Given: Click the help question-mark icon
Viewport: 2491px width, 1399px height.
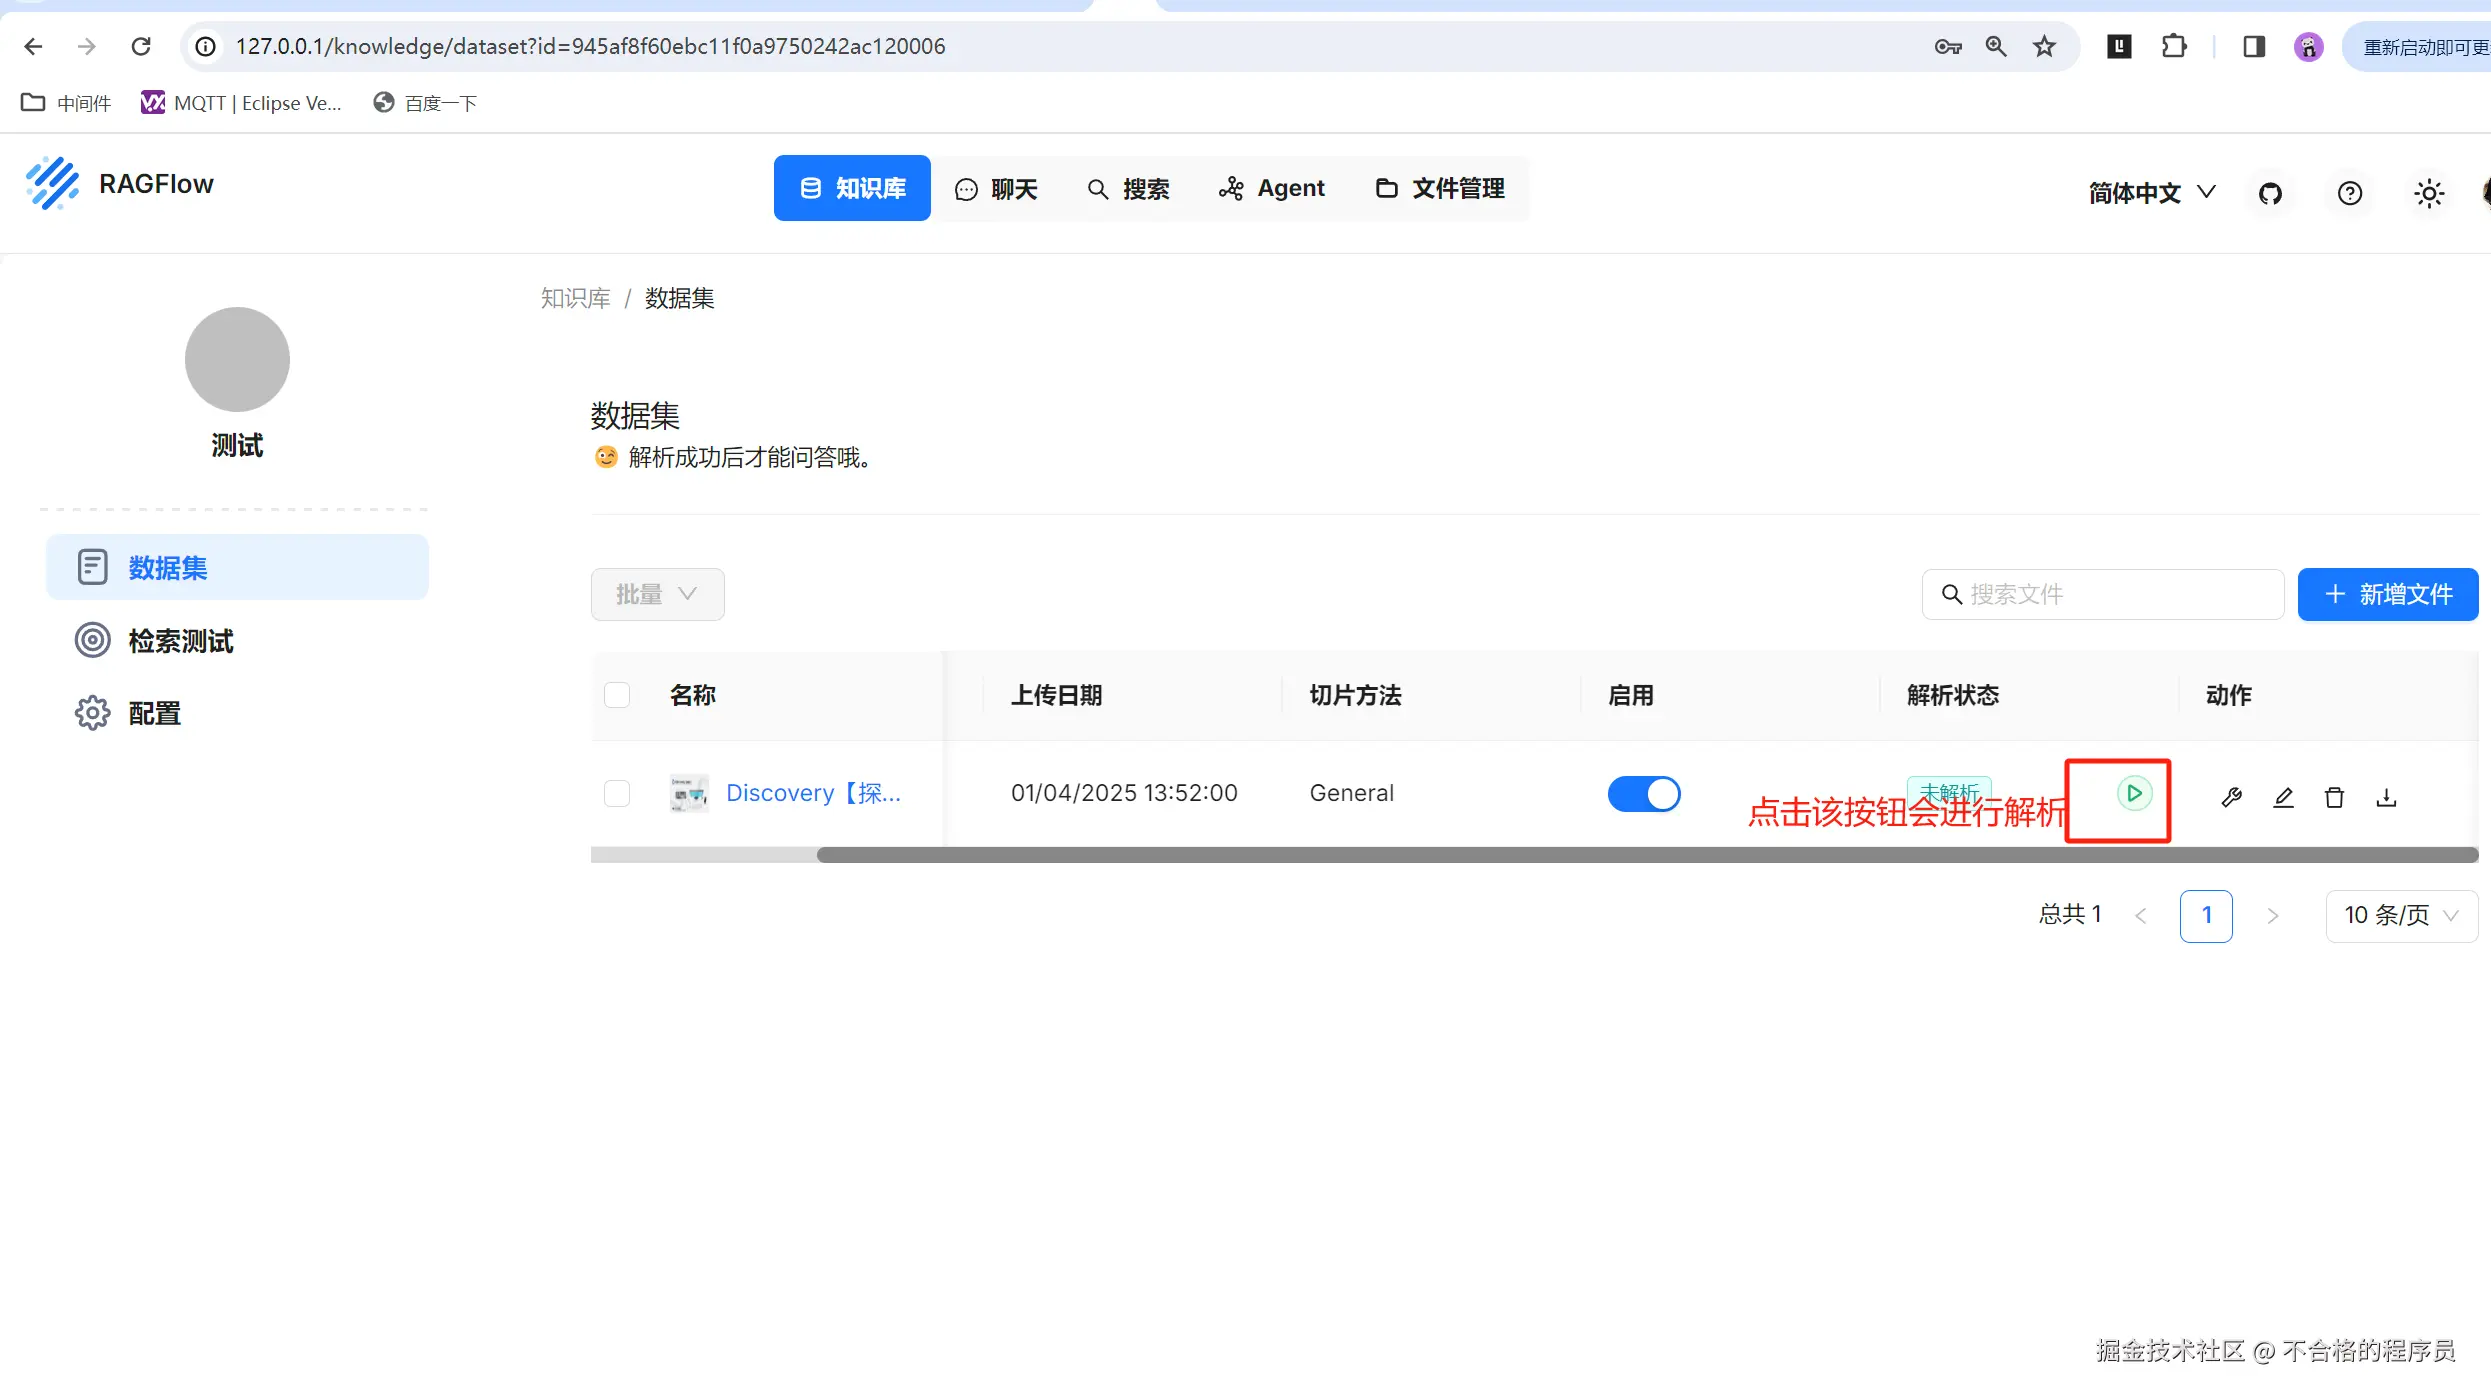Looking at the screenshot, I should coord(2349,193).
